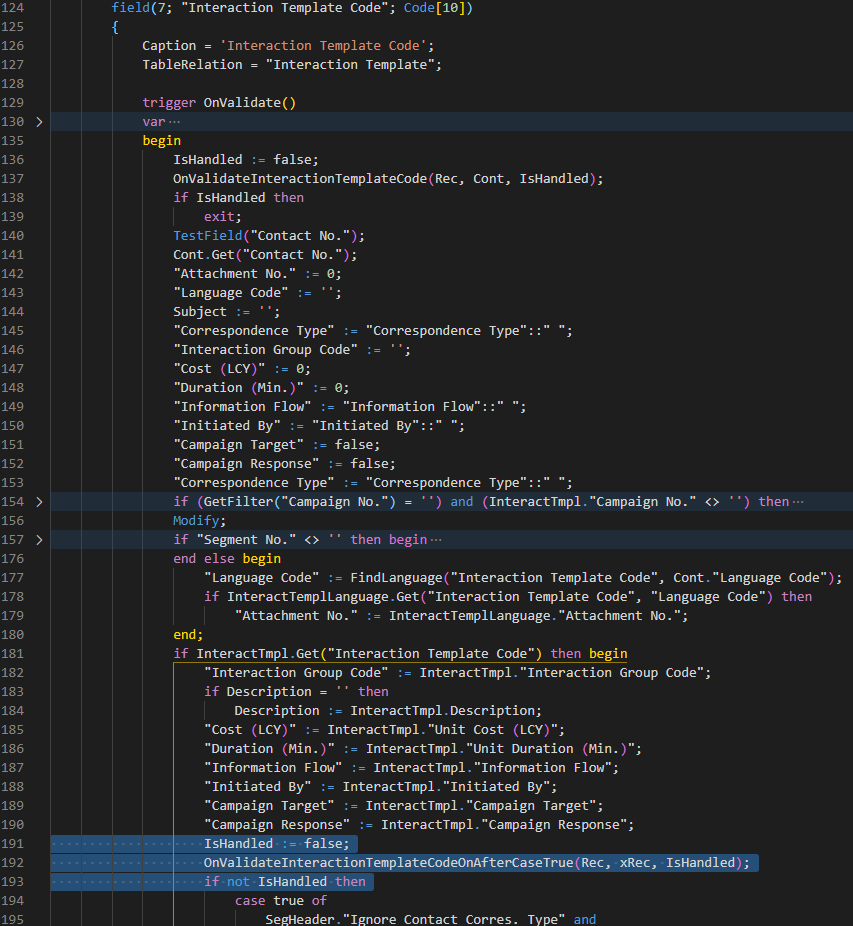
Task: Click "Information Flow" on line 149
Action: [x=242, y=407]
